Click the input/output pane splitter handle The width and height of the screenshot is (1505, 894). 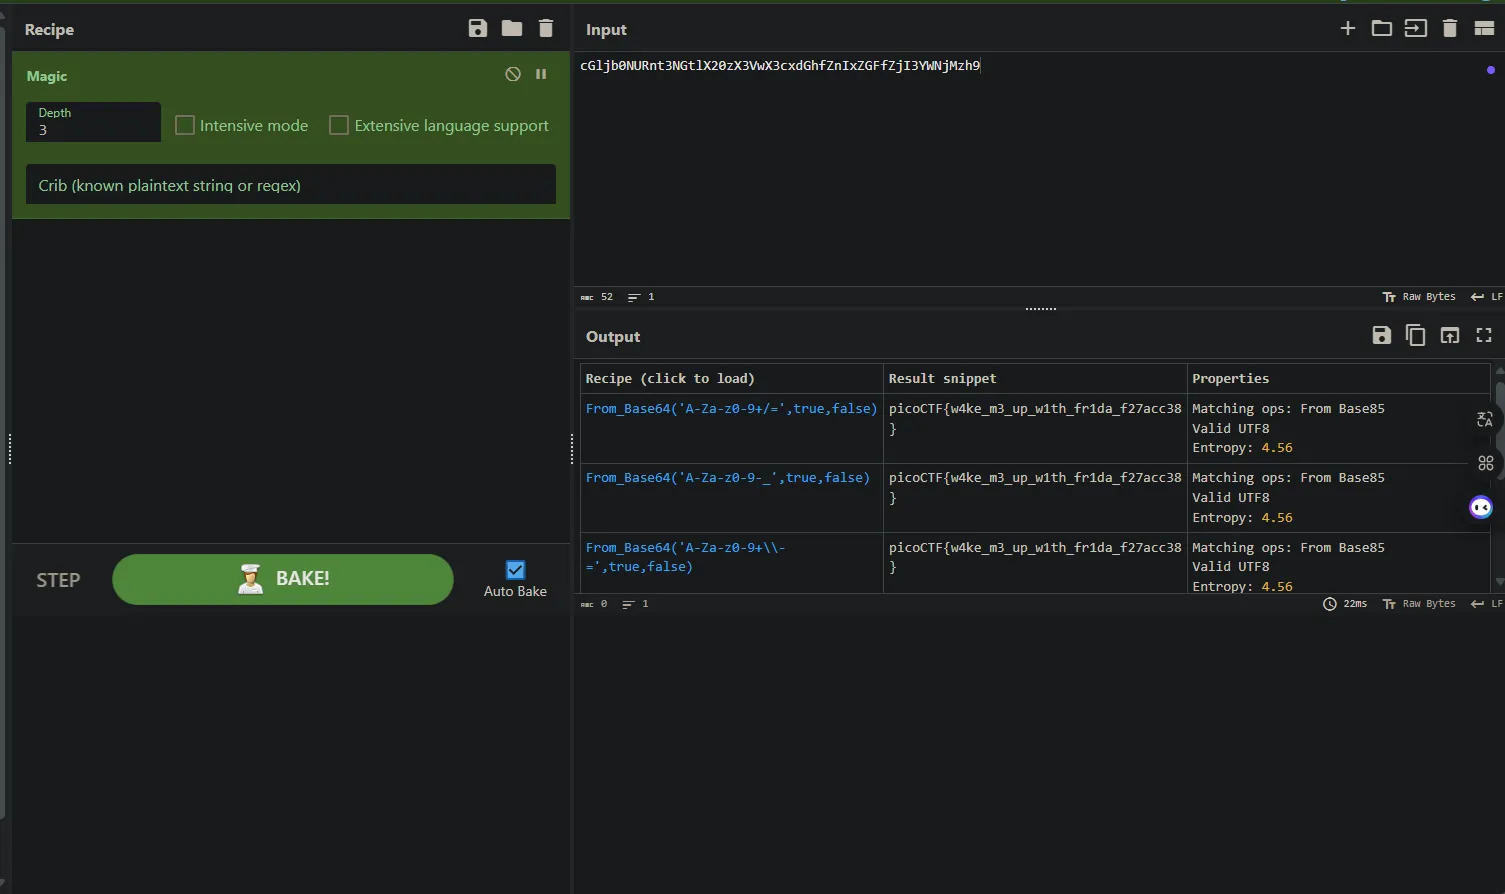click(1040, 309)
